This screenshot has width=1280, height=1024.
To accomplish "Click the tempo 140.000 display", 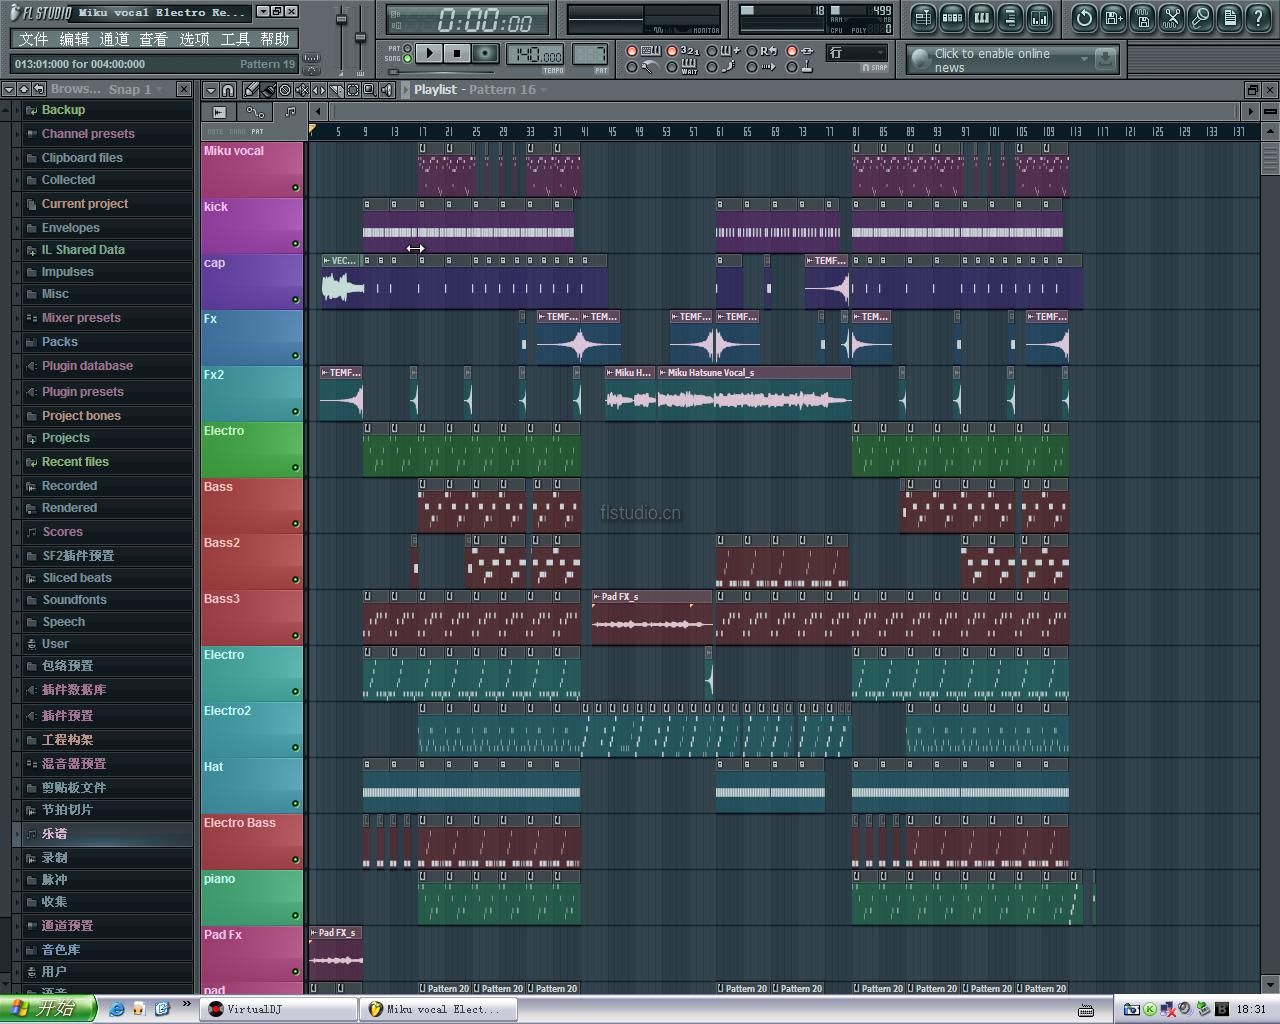I will [x=535, y=54].
